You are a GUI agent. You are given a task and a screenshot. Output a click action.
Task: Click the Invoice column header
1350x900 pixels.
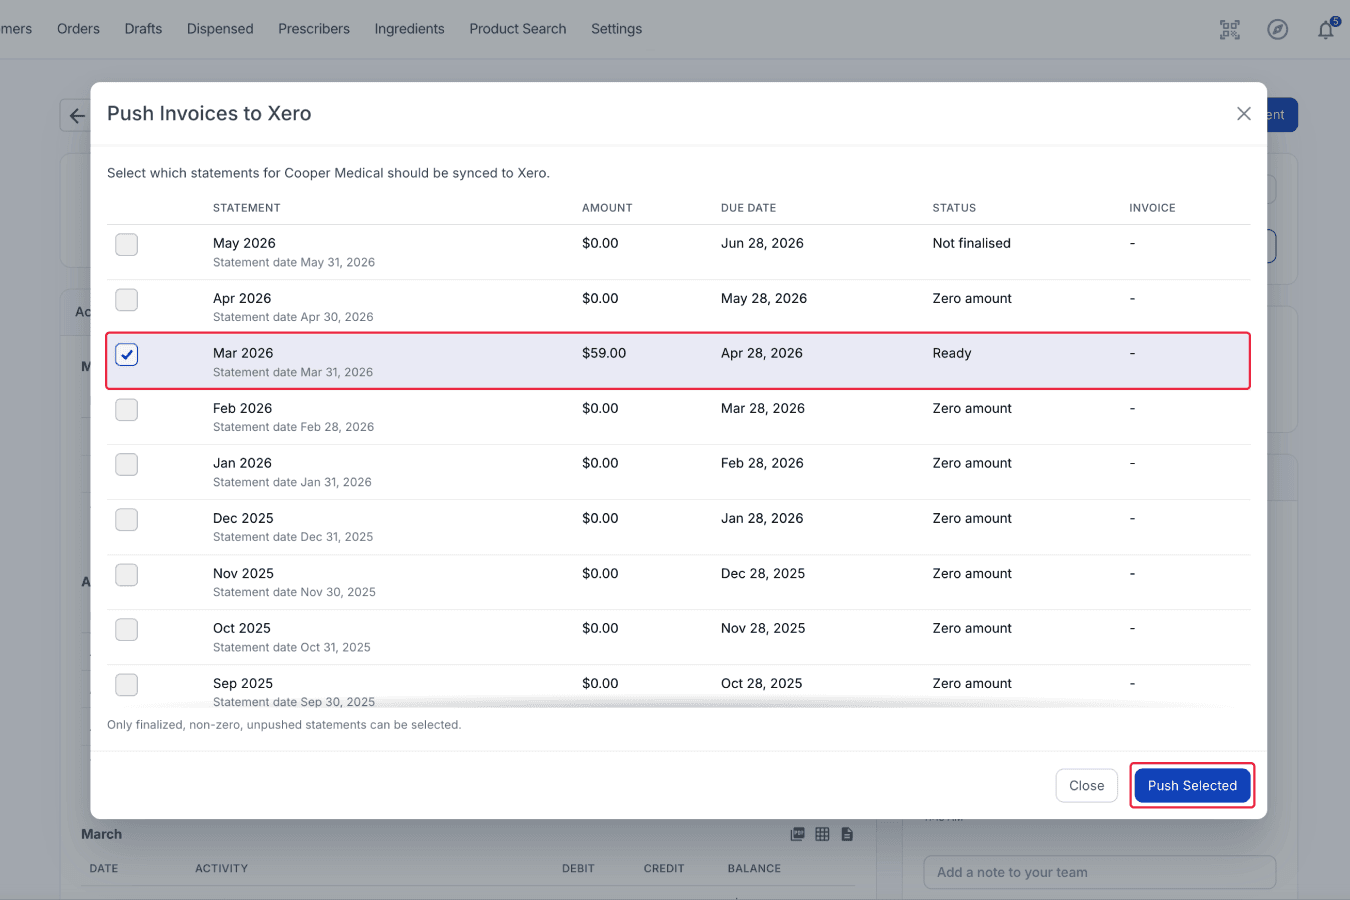click(x=1152, y=208)
